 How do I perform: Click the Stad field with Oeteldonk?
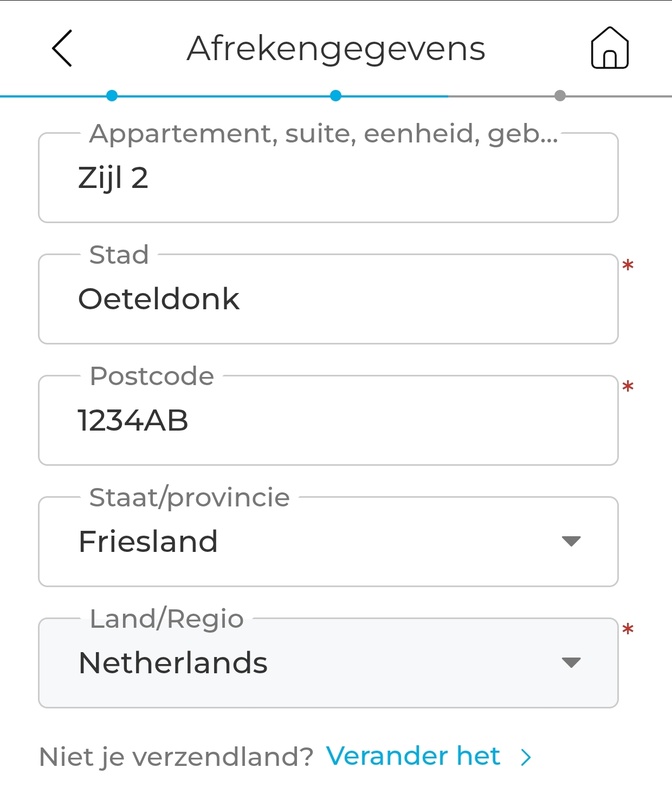tap(328, 300)
